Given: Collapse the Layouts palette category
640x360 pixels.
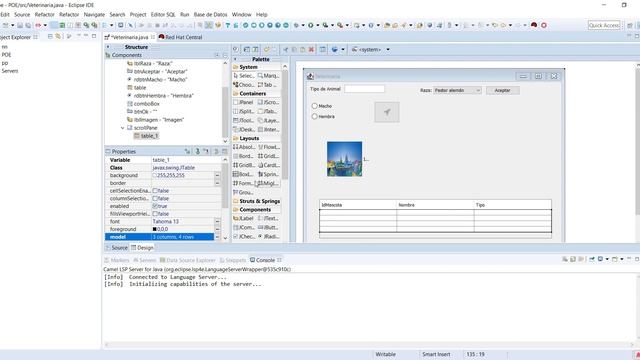Looking at the screenshot, I should (256, 138).
